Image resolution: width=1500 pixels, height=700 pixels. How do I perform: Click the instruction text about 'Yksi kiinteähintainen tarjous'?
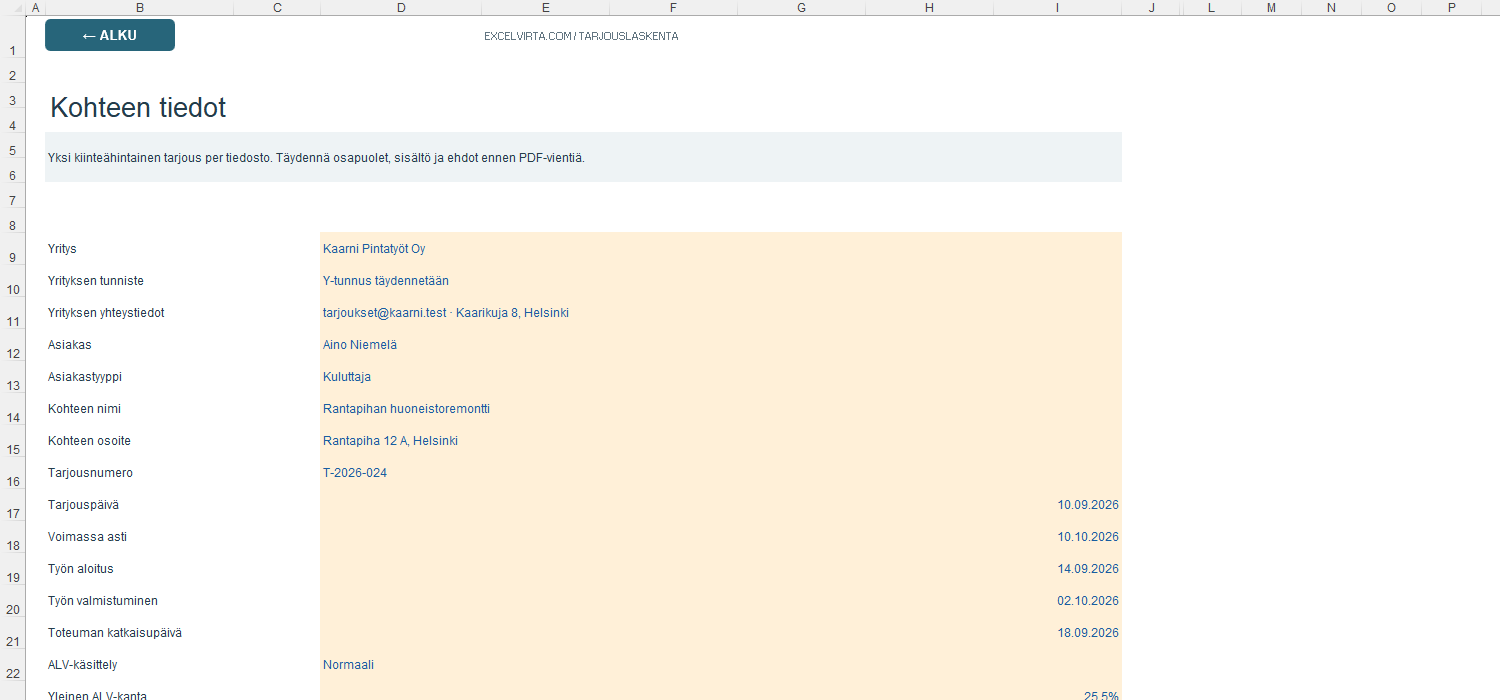316,158
